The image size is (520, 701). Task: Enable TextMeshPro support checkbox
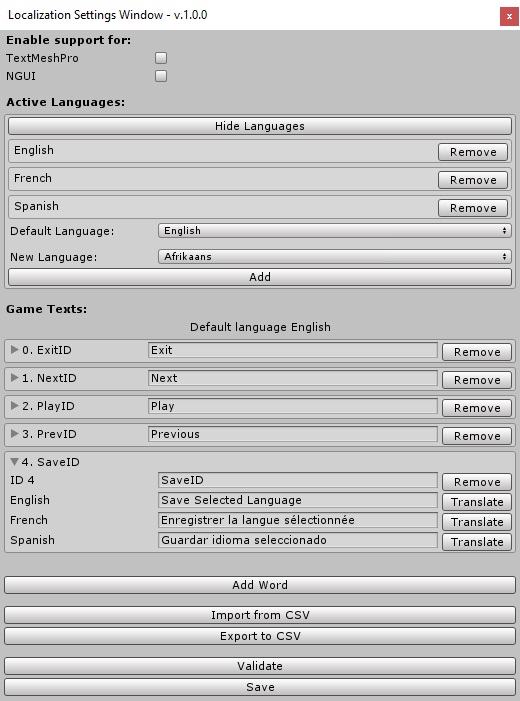(161, 58)
